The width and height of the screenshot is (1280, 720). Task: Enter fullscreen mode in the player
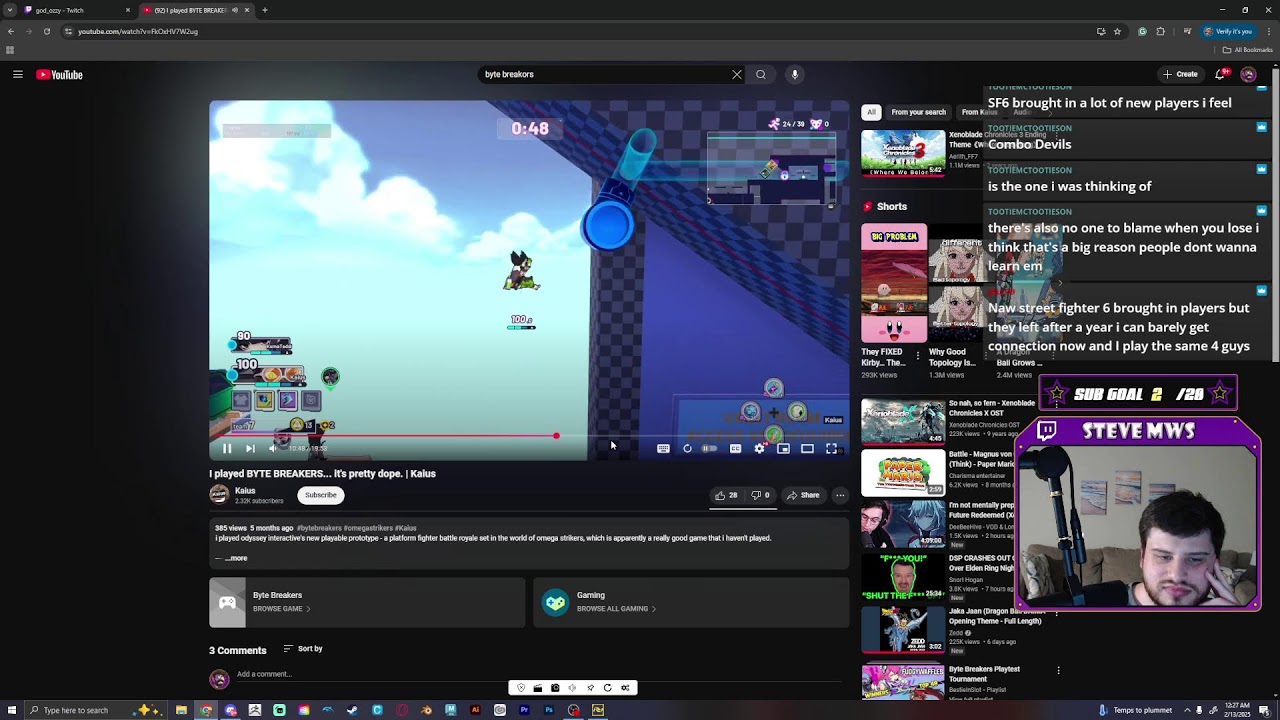point(831,449)
